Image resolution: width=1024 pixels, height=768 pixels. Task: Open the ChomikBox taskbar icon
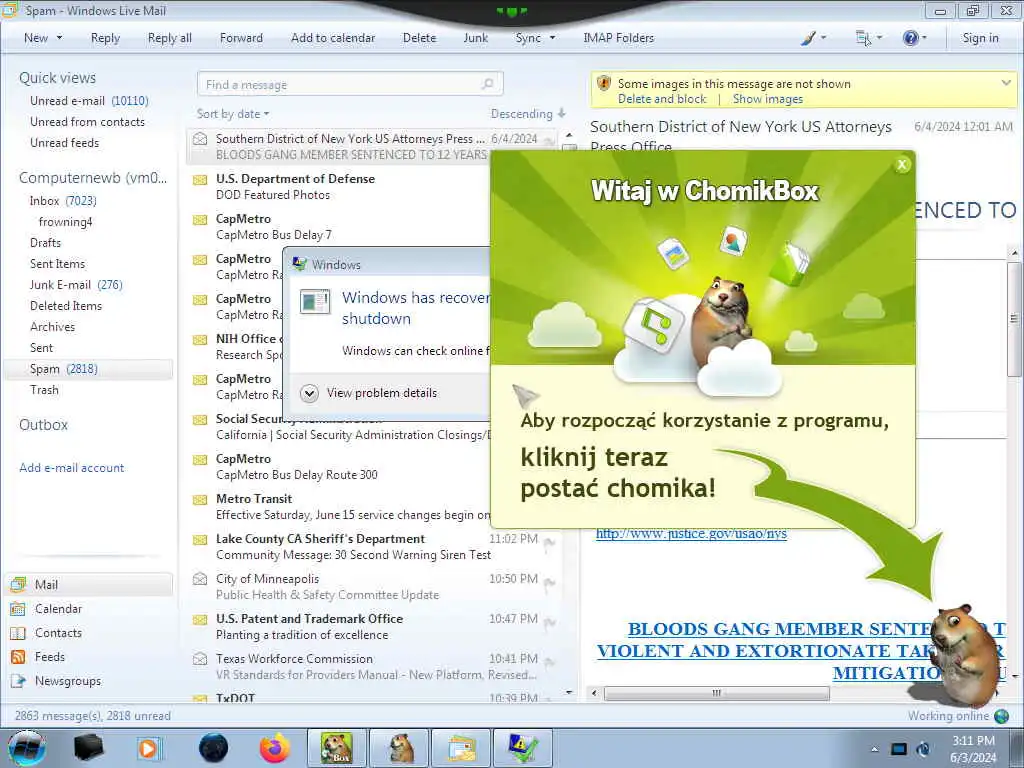pos(336,748)
